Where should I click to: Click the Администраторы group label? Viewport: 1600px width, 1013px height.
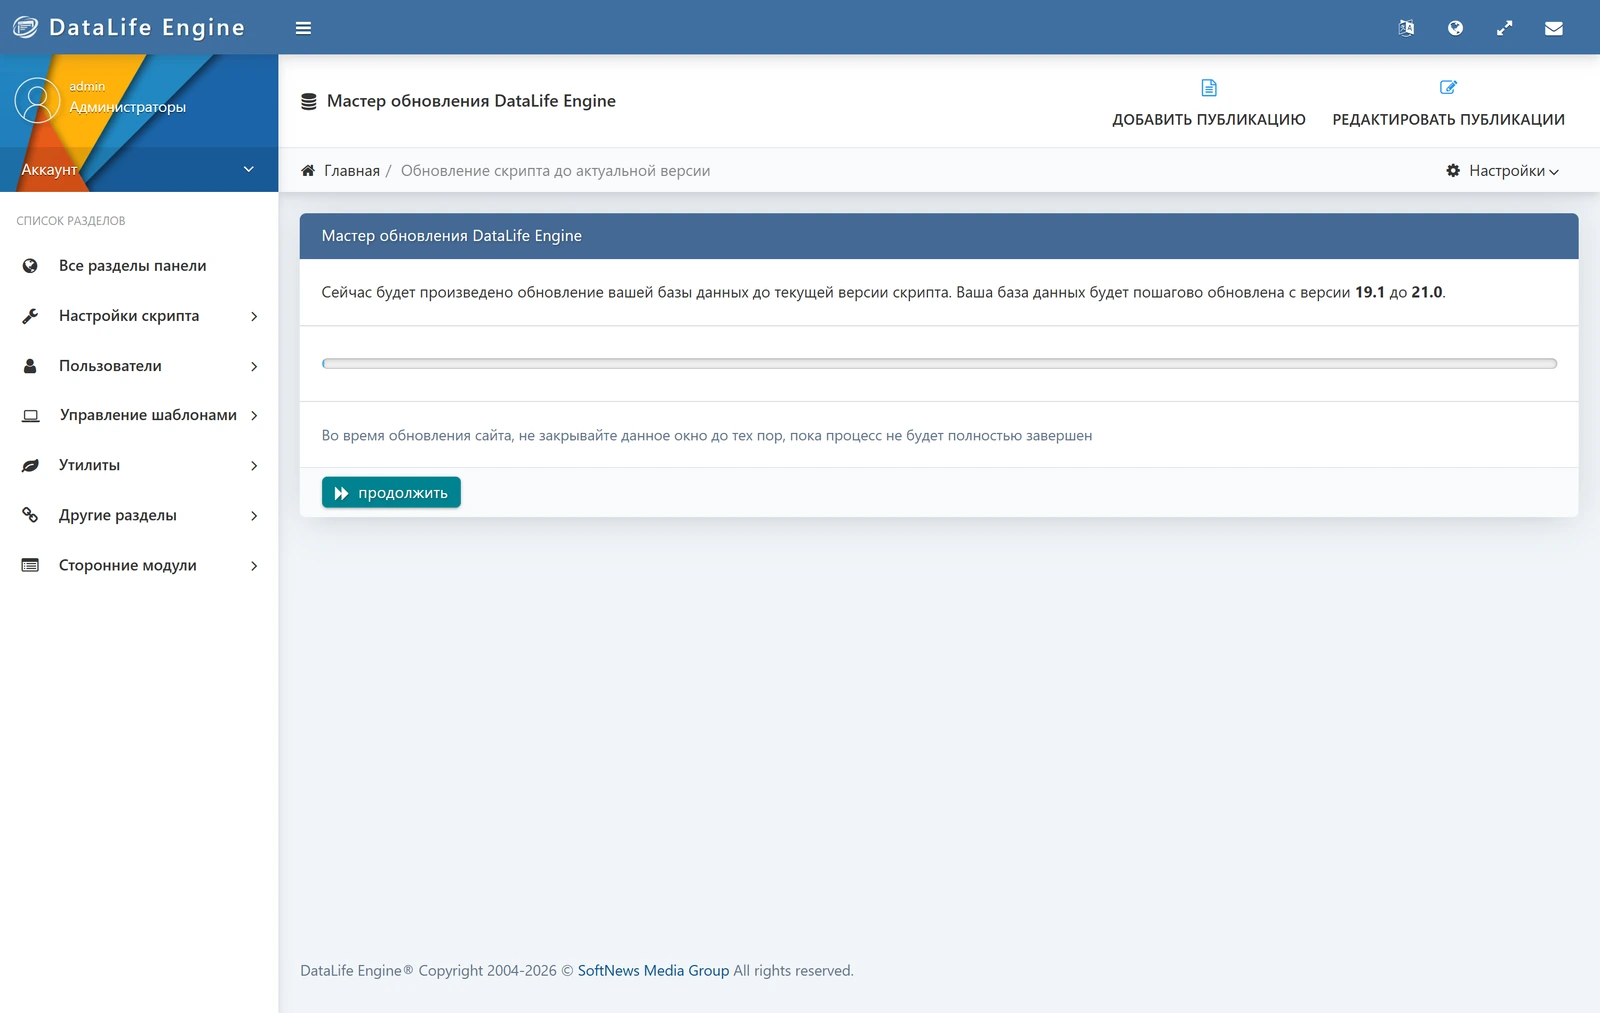tap(127, 107)
